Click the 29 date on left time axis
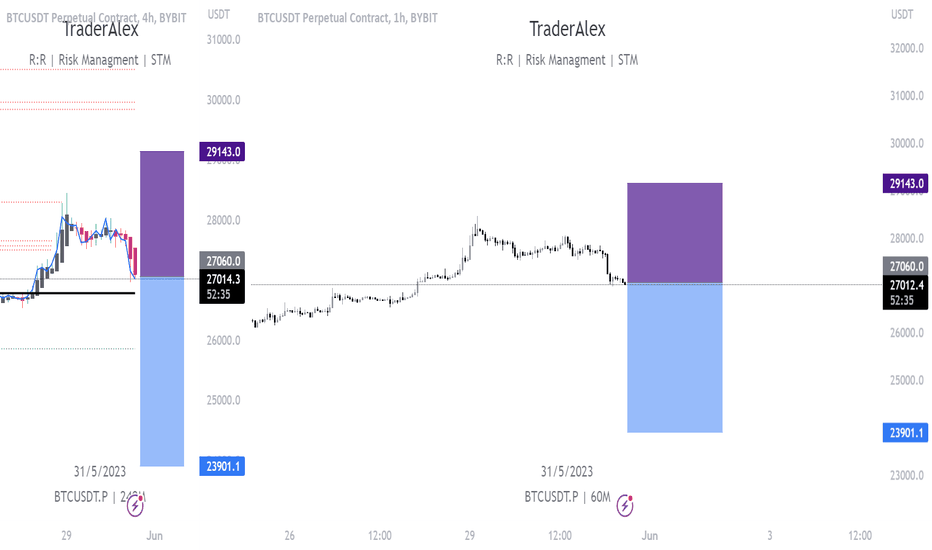This screenshot has width=932, height=550. coord(67,535)
